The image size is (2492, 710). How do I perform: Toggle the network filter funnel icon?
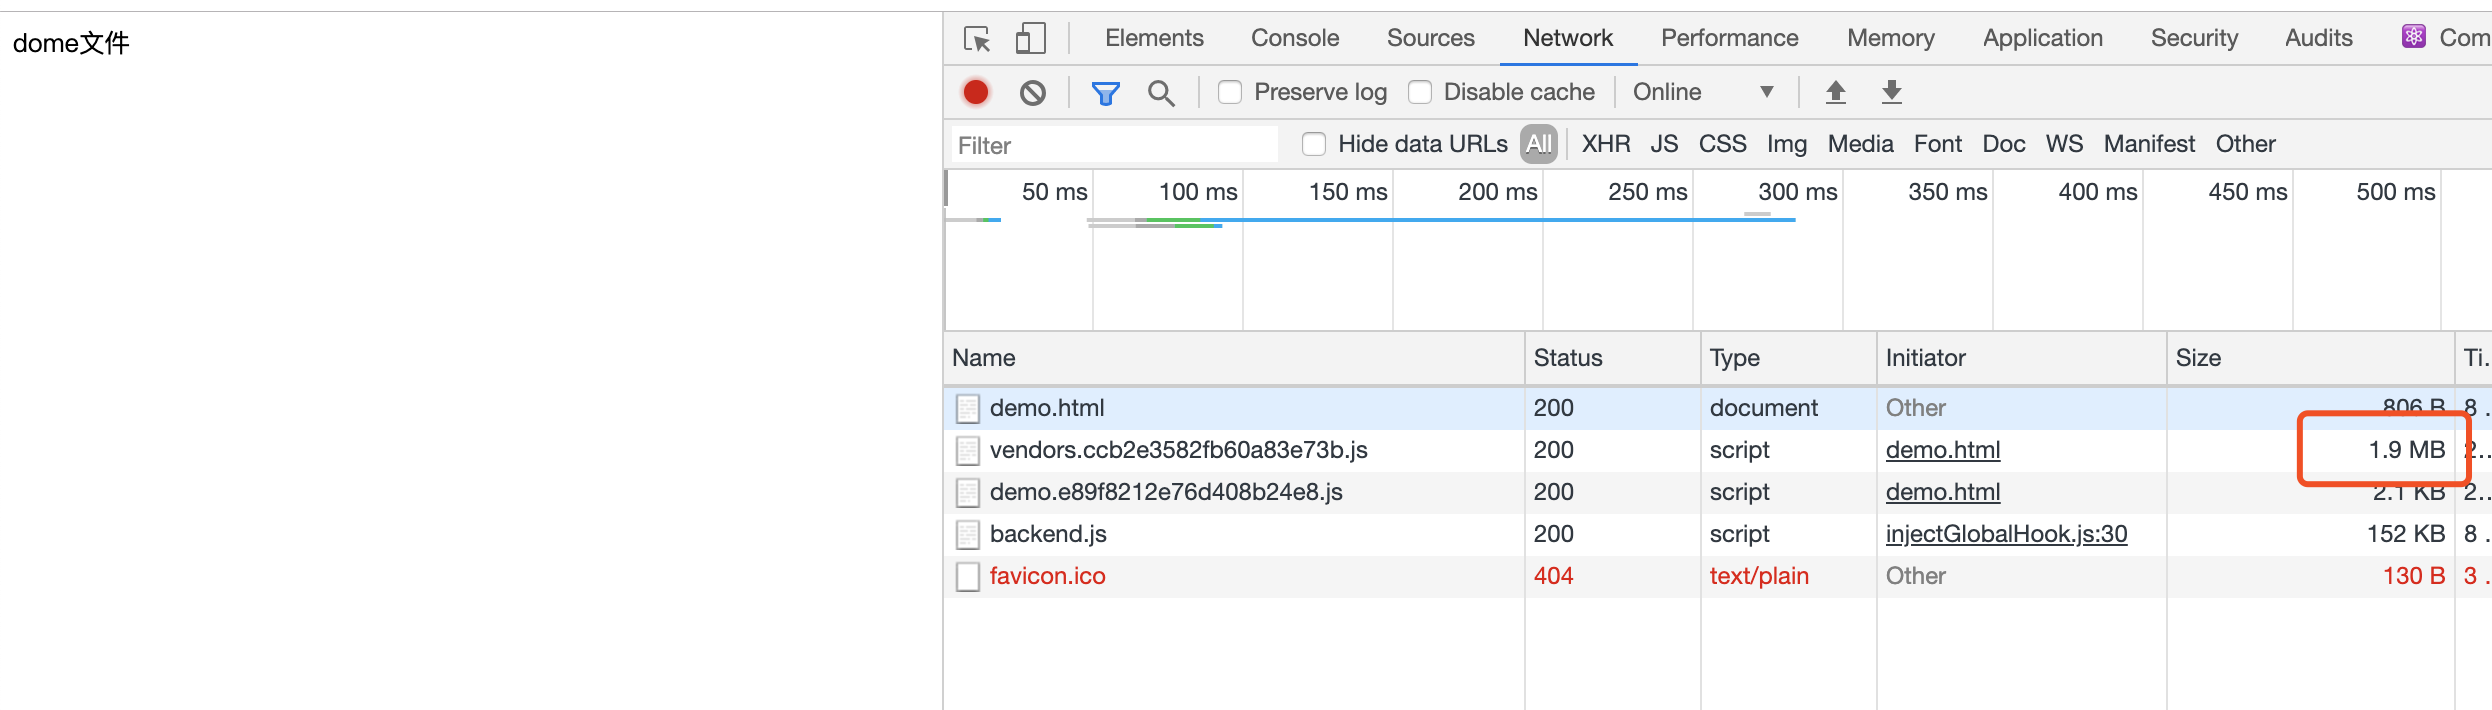pos(1105,93)
